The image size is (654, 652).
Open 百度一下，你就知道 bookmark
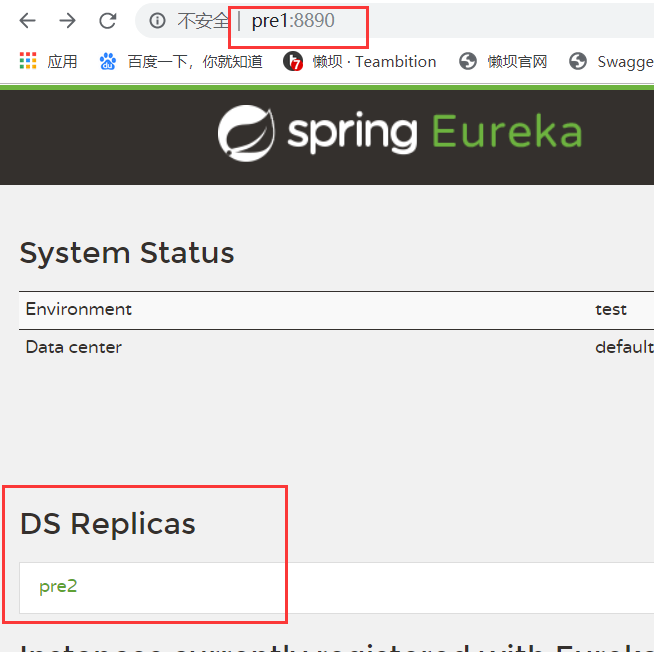195,61
